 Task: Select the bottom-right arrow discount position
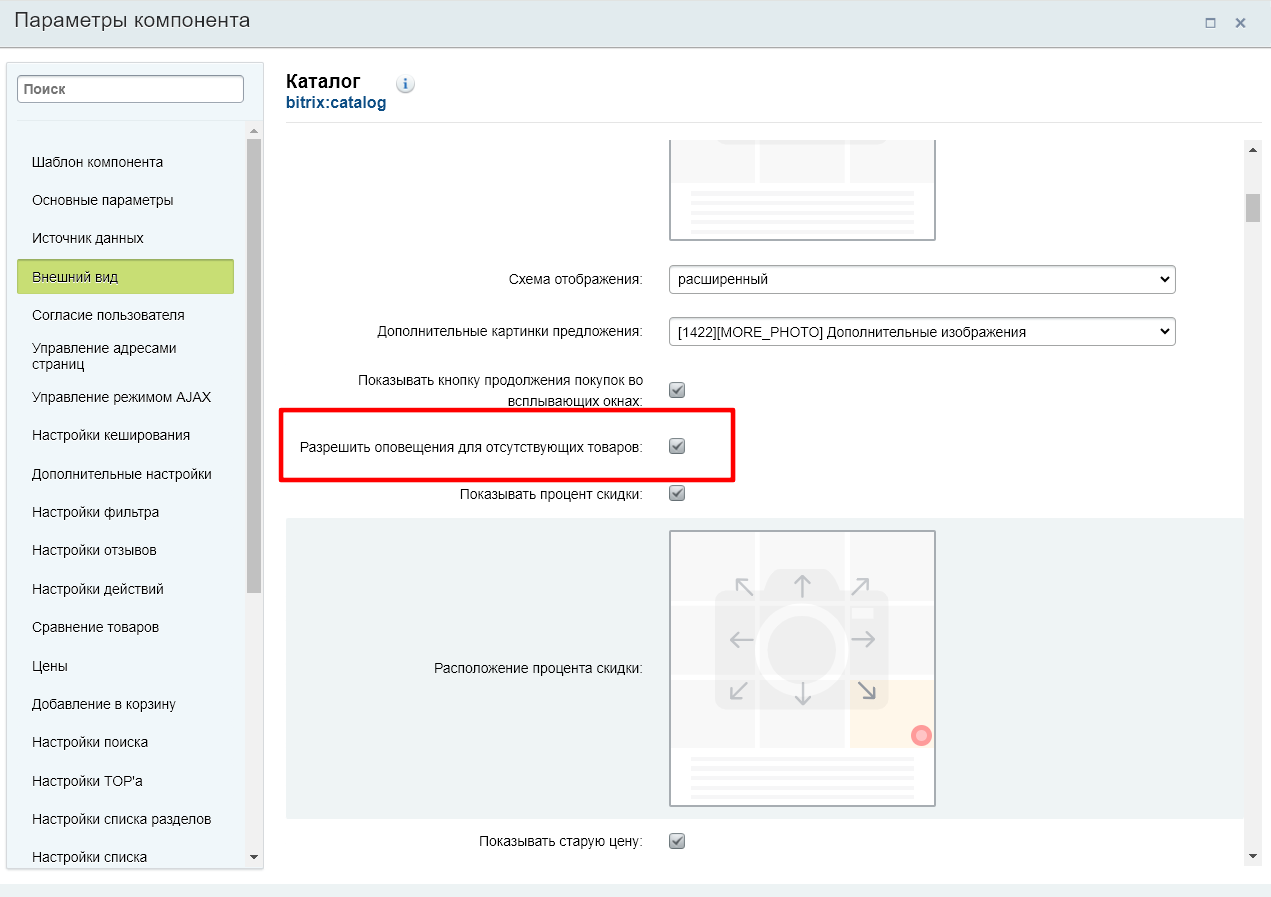tap(866, 691)
